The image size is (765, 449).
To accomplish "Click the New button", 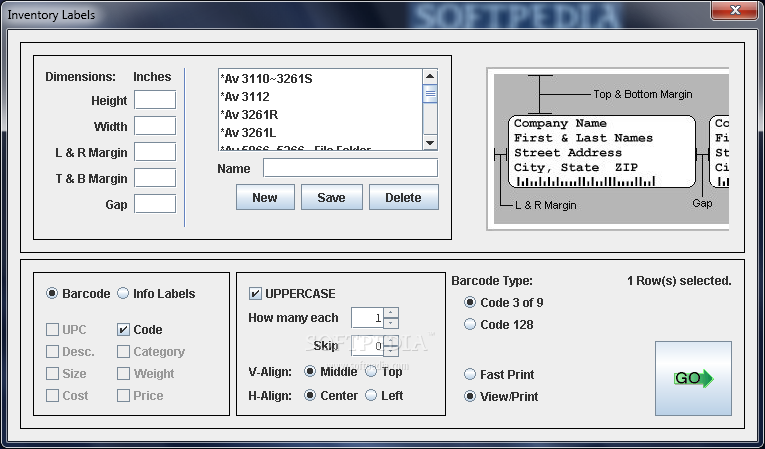I will [x=265, y=197].
